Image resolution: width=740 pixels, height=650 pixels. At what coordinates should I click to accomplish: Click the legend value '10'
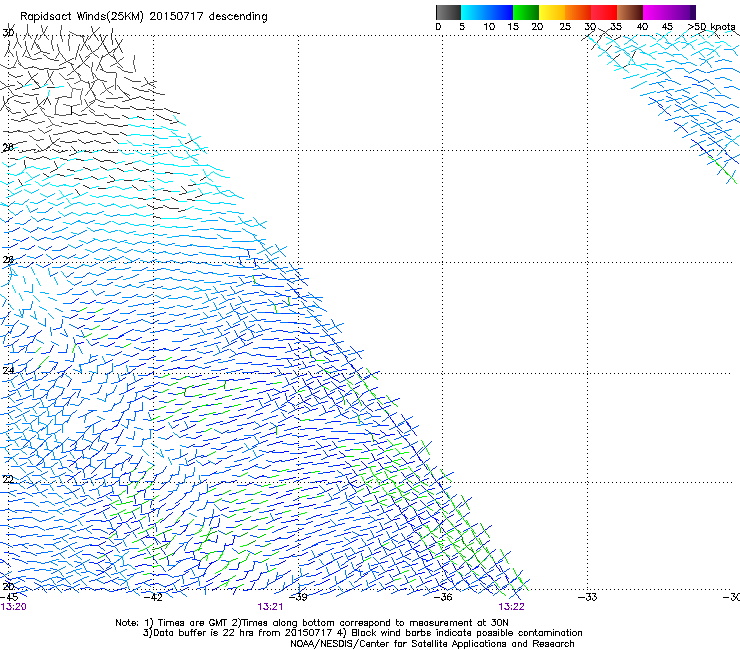click(489, 27)
